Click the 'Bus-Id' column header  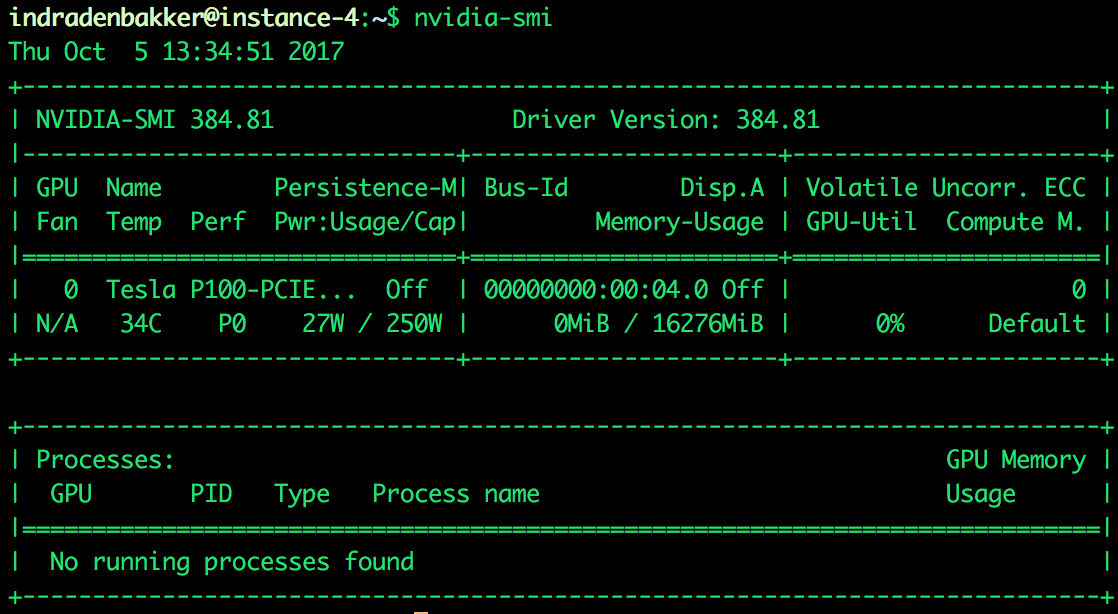526,188
